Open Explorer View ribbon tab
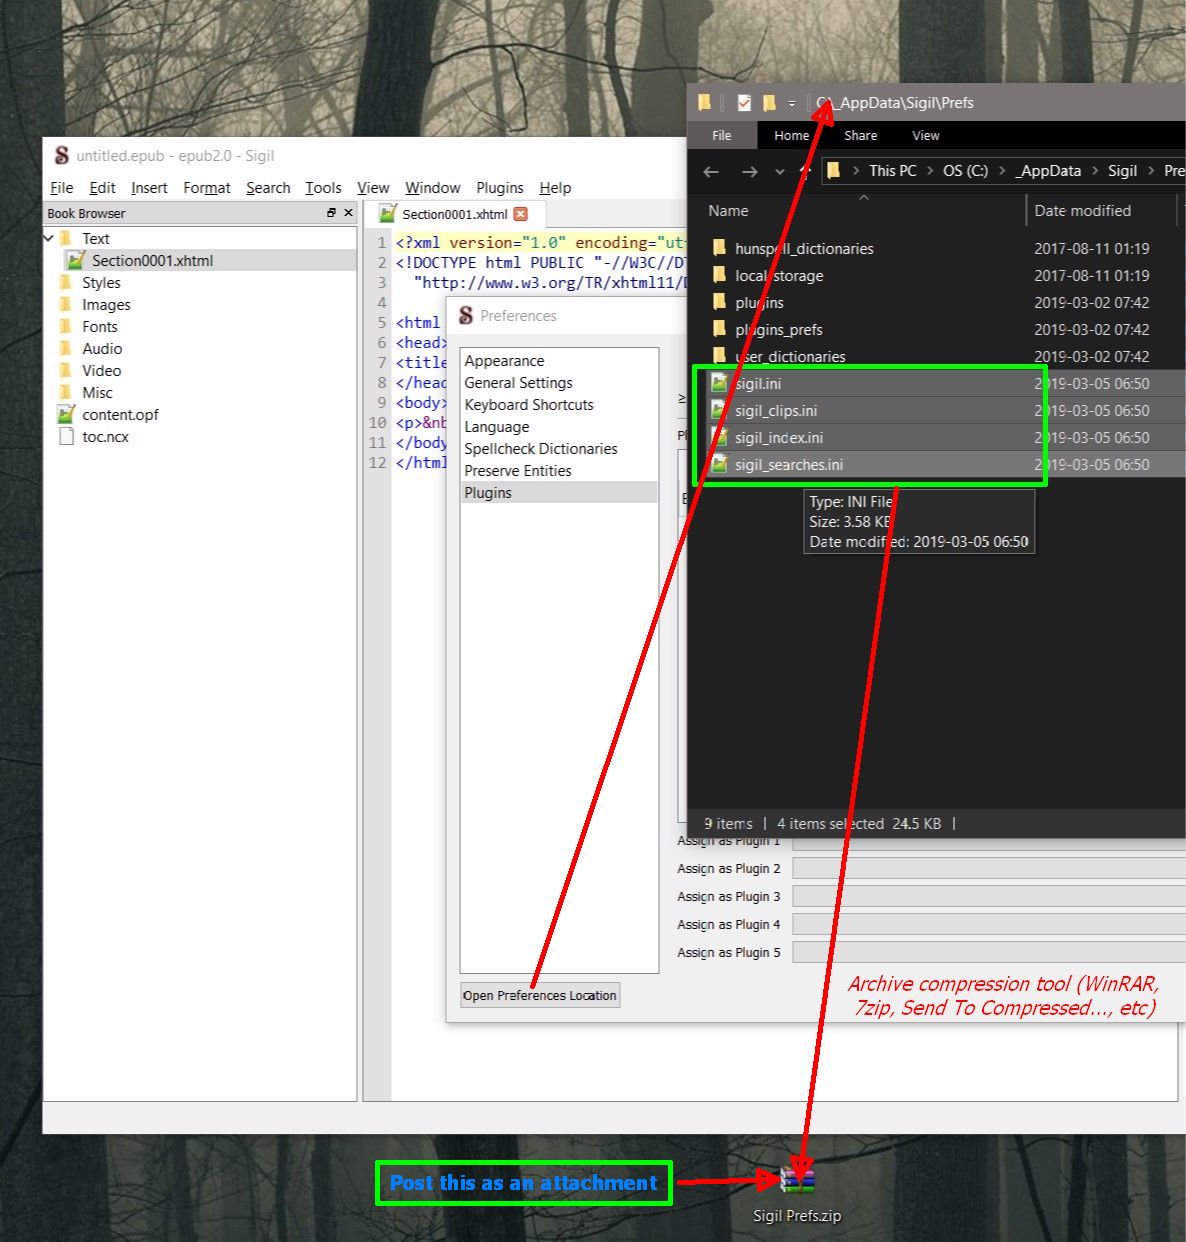 point(925,135)
